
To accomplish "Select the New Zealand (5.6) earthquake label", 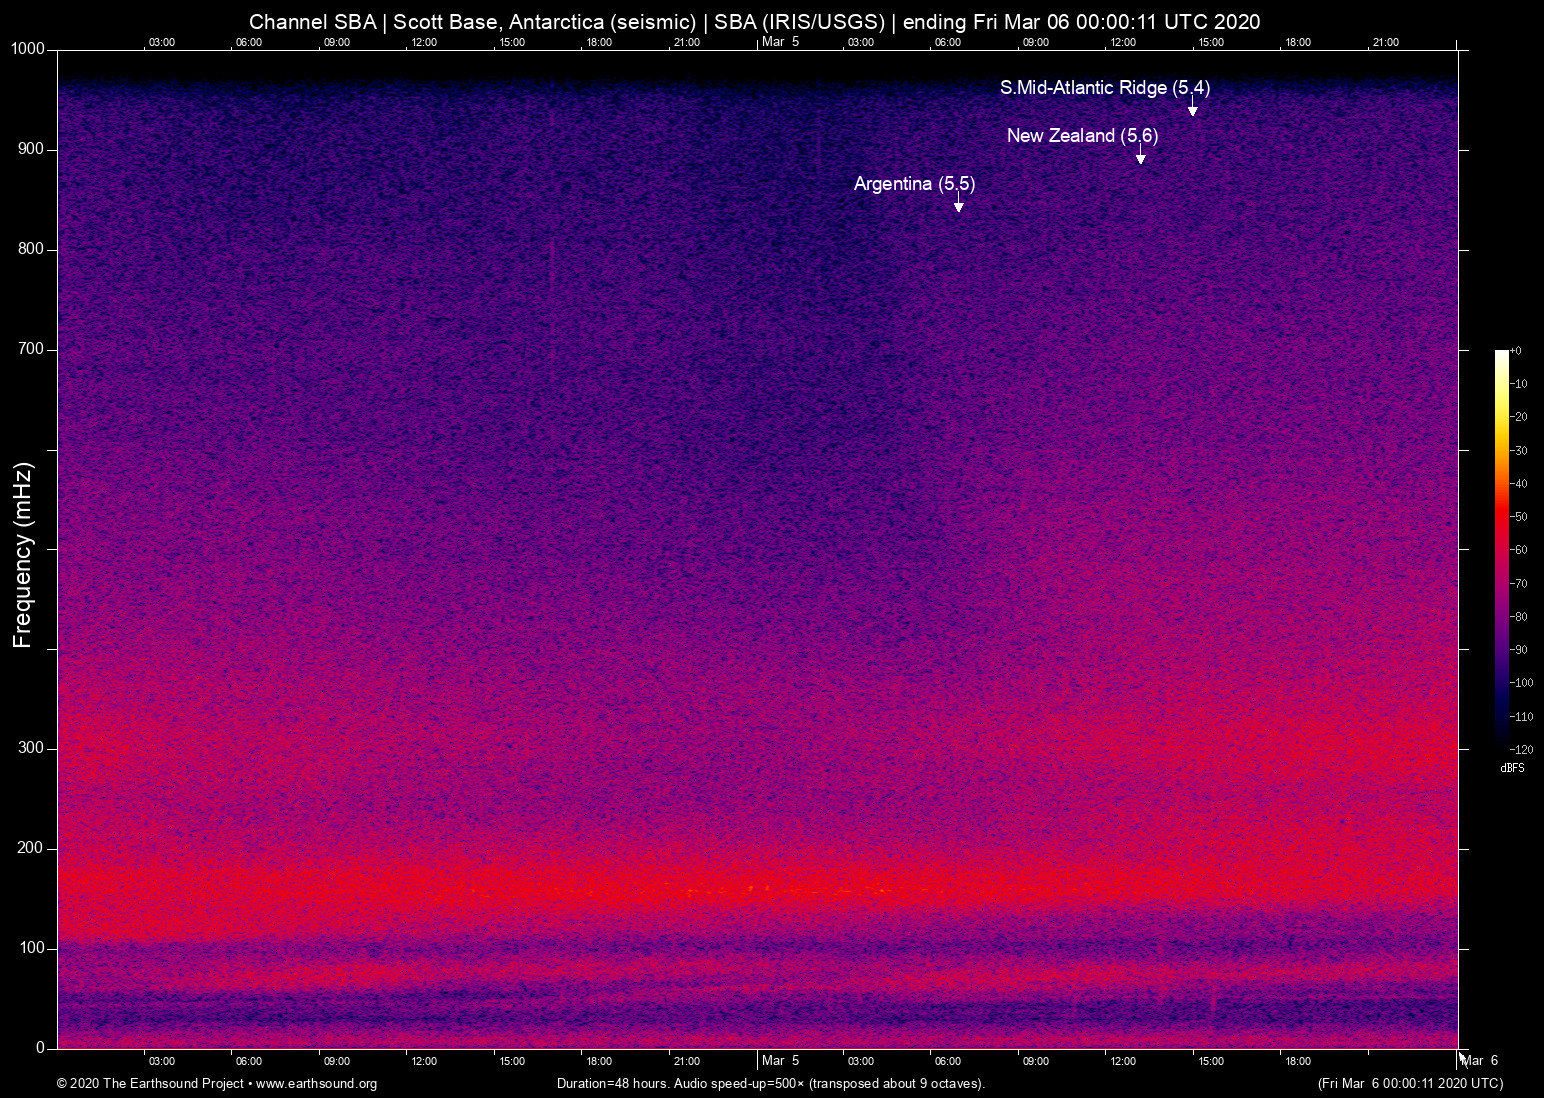I will [1082, 136].
